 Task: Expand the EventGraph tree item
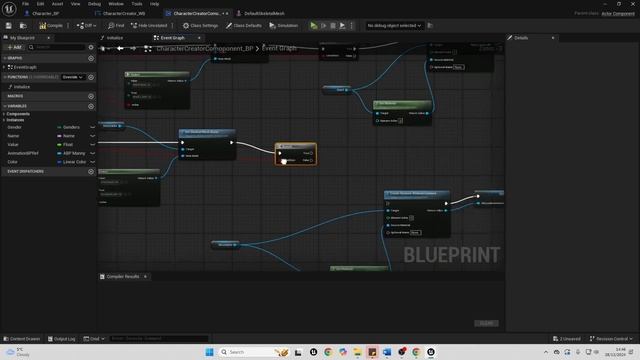click(4, 67)
